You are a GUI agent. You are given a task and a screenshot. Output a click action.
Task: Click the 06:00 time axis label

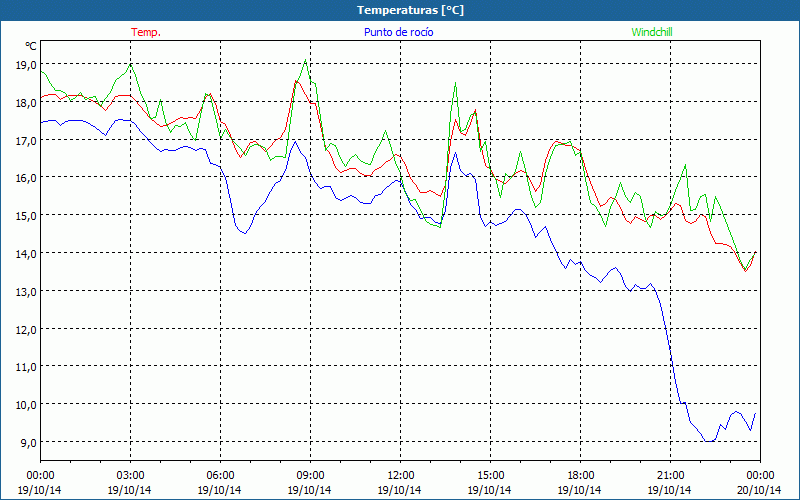220,476
